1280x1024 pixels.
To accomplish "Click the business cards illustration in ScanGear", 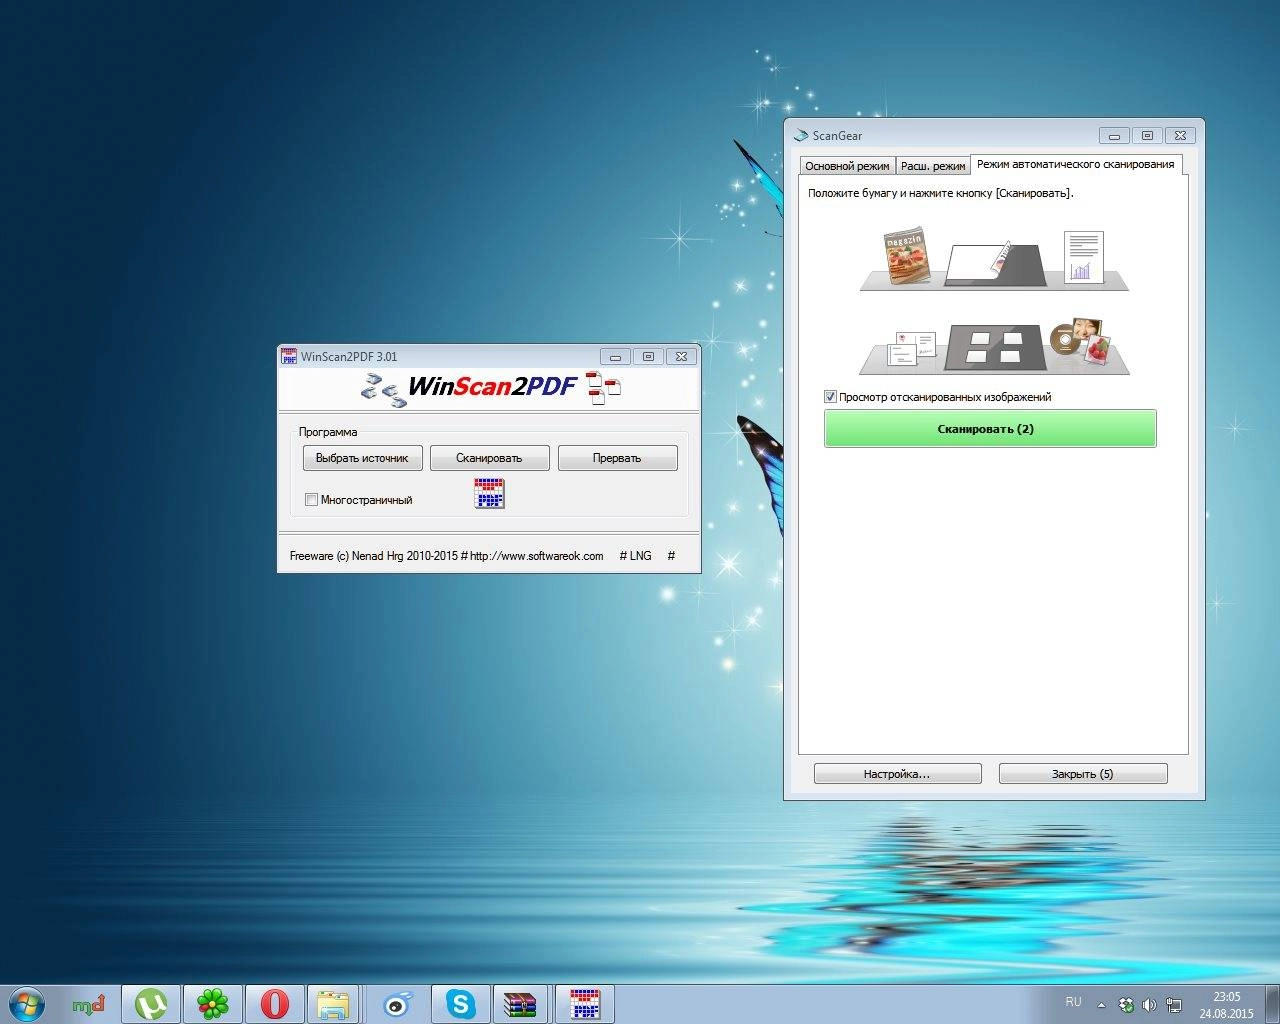I will [910, 349].
